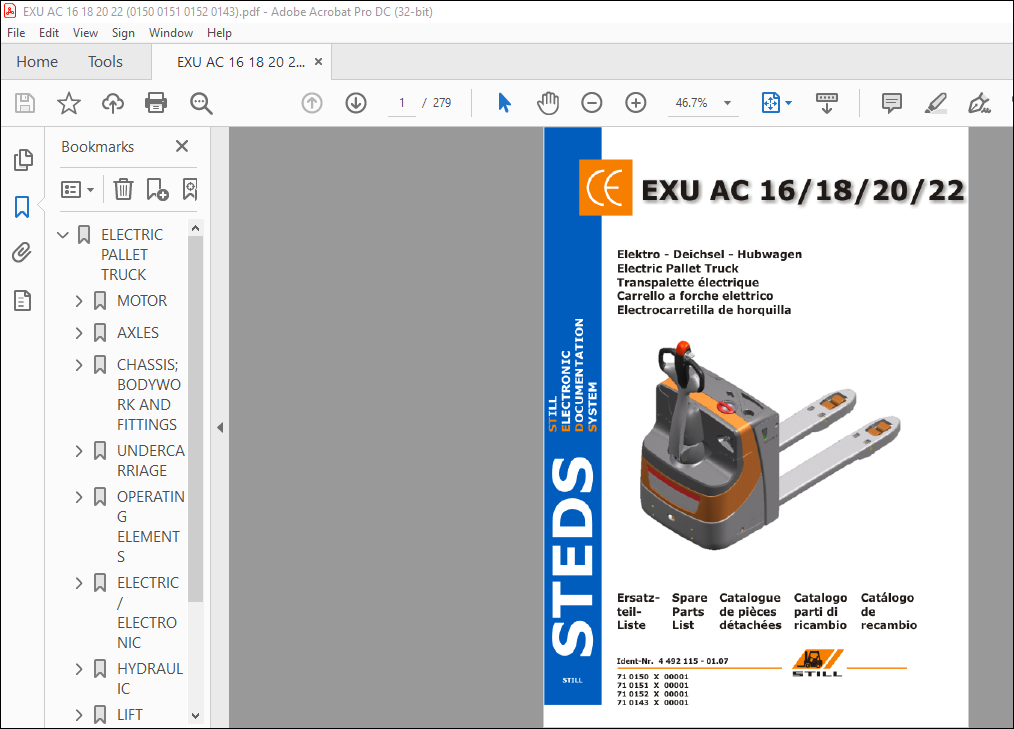
Task: Open the File menu
Action: (x=16, y=32)
